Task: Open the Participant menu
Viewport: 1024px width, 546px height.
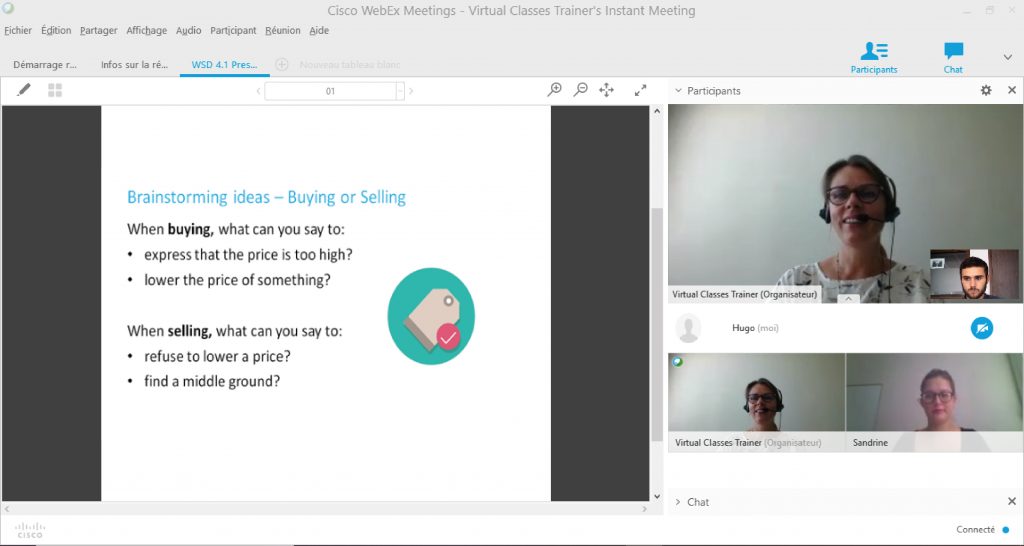Action: click(233, 30)
